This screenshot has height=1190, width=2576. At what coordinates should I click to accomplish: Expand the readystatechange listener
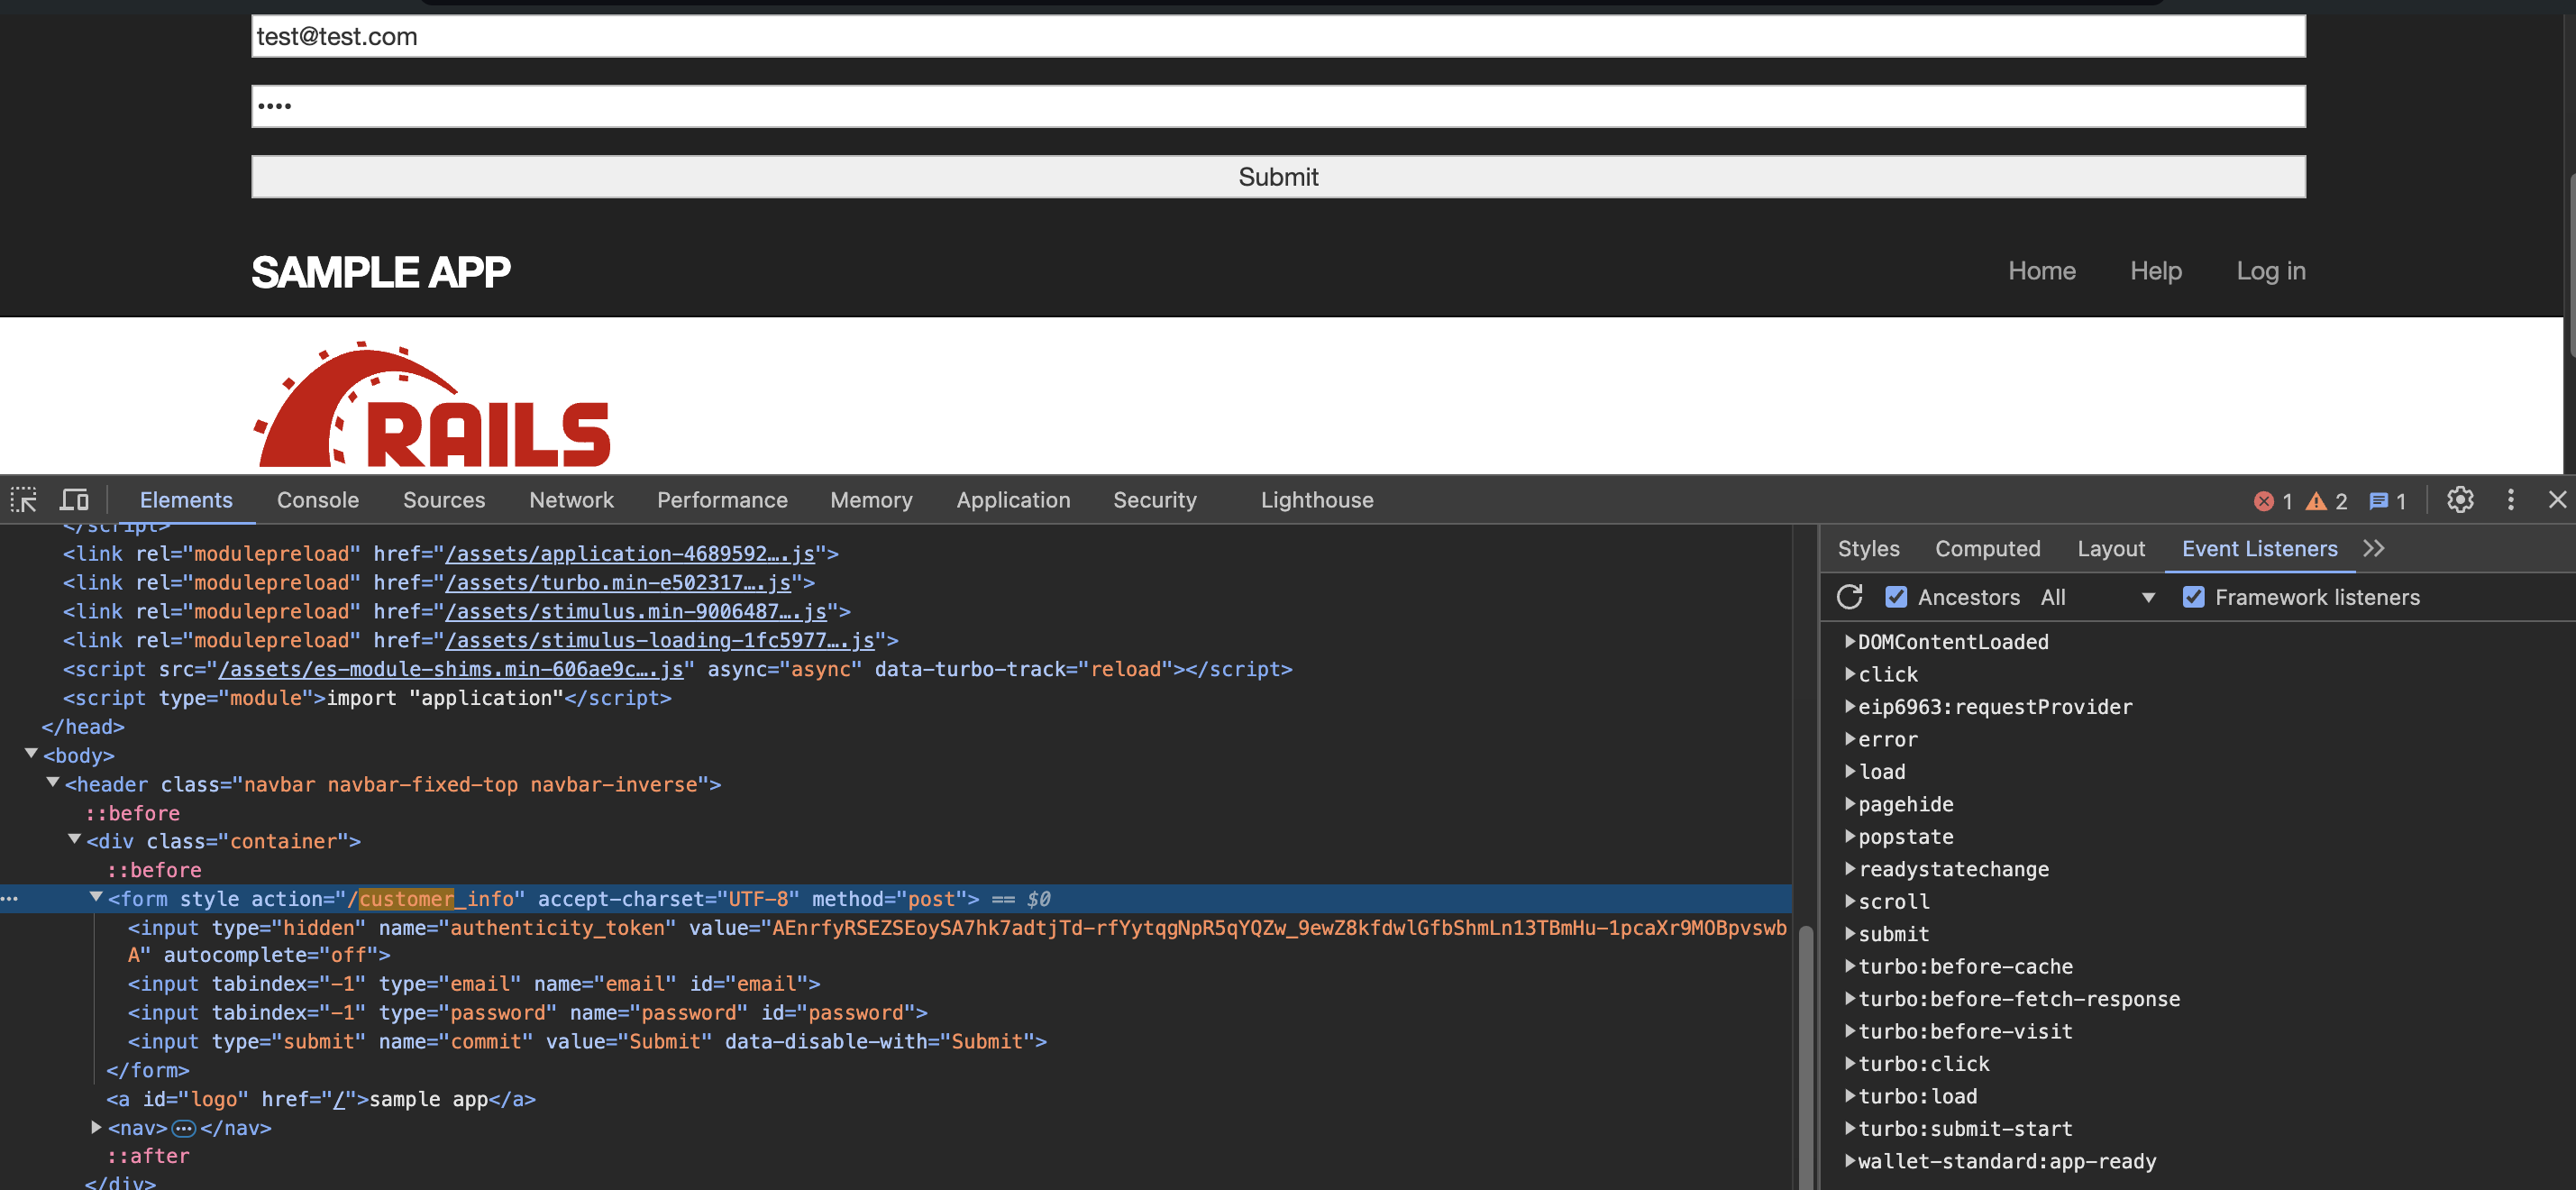pos(1850,869)
